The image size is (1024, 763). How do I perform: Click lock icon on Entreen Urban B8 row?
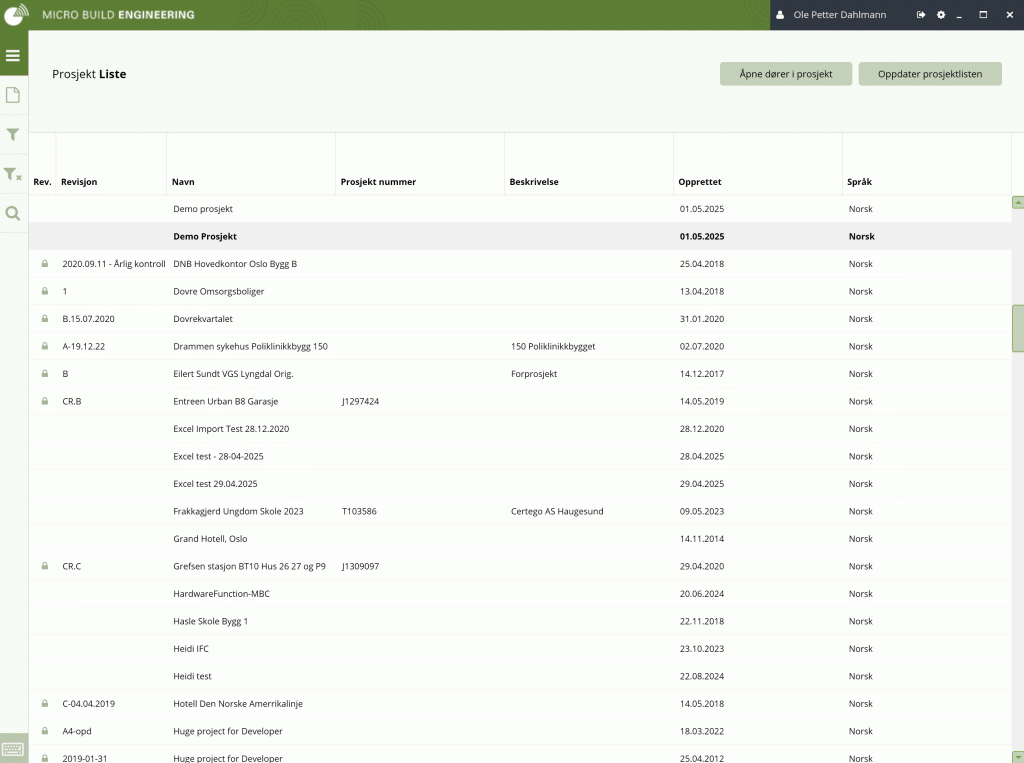pyautogui.click(x=44, y=401)
